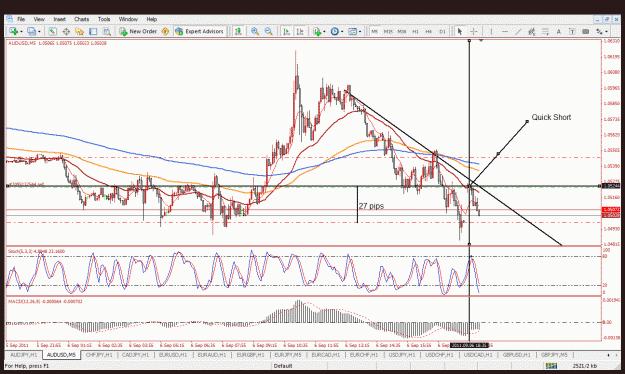Screen dimensions: 625x374
Task: Switch to the CHFJPY,H1 chart tab
Action: pyautogui.click(x=99, y=355)
